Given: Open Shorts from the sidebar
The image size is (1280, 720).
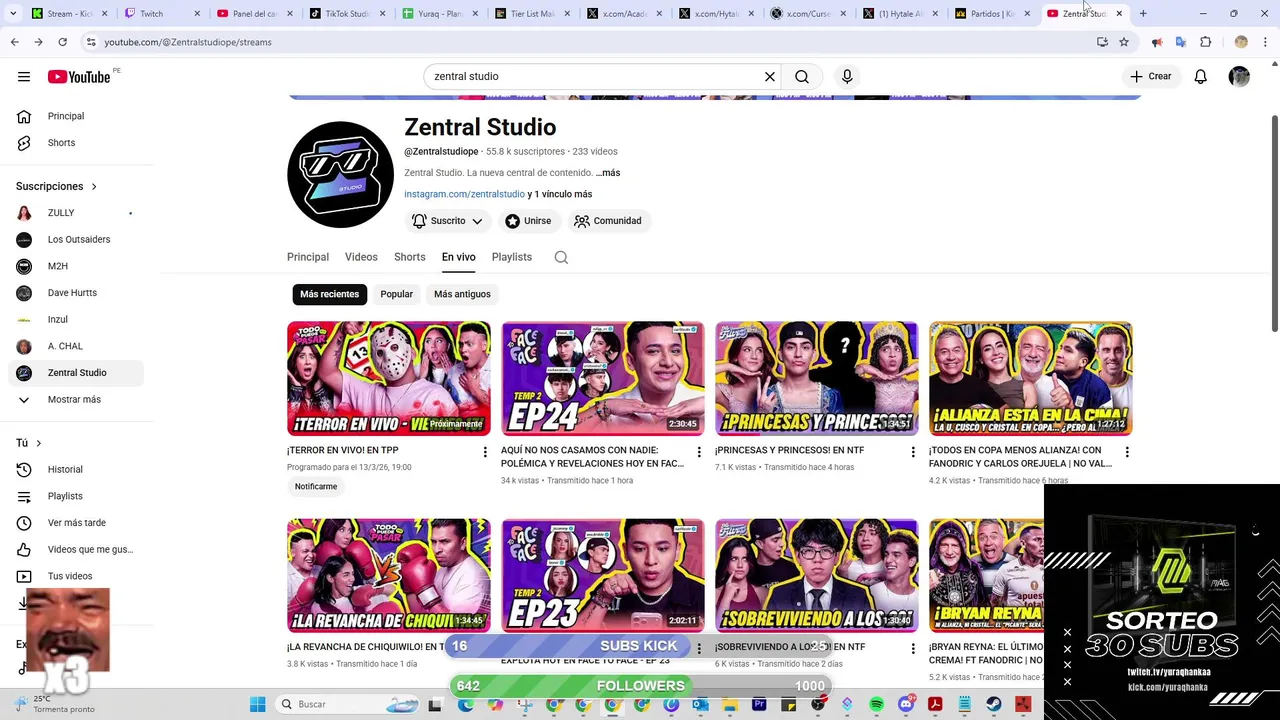Looking at the screenshot, I should pyautogui.click(x=76, y=143).
